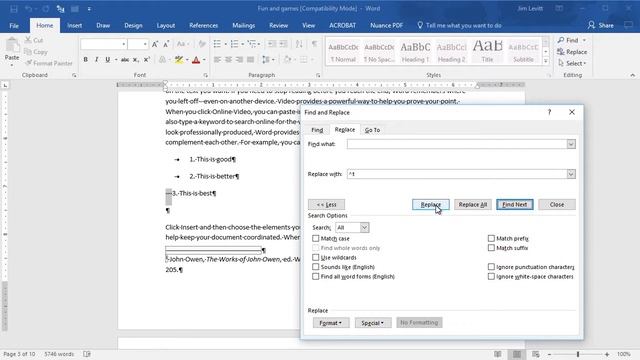Enable Match case checkbox
Viewport: 640px width, 360px height.
click(316, 238)
